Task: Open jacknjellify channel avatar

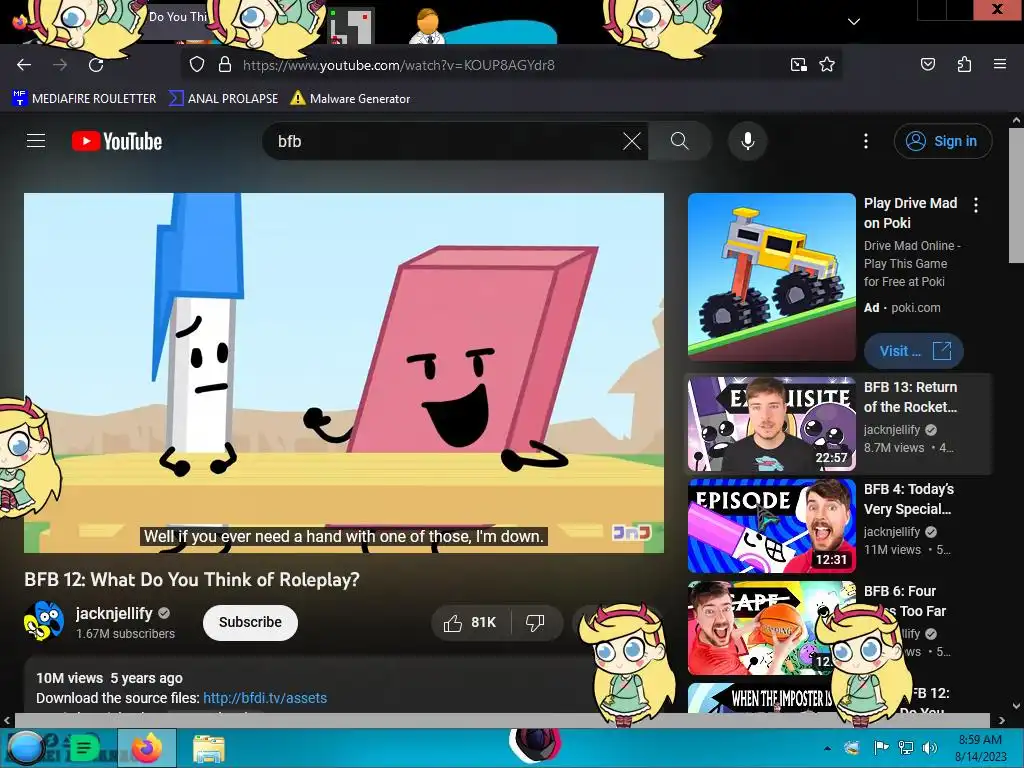Action: [44, 621]
